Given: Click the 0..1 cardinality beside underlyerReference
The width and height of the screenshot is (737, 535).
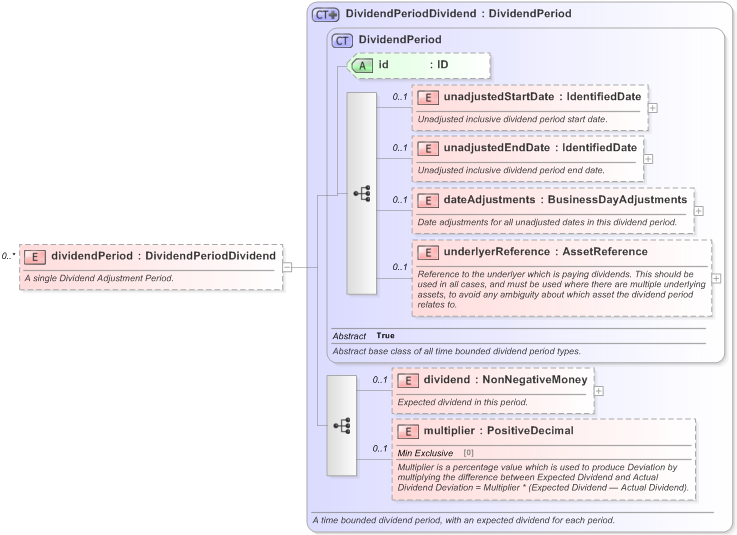Looking at the screenshot, I should coord(400,267).
